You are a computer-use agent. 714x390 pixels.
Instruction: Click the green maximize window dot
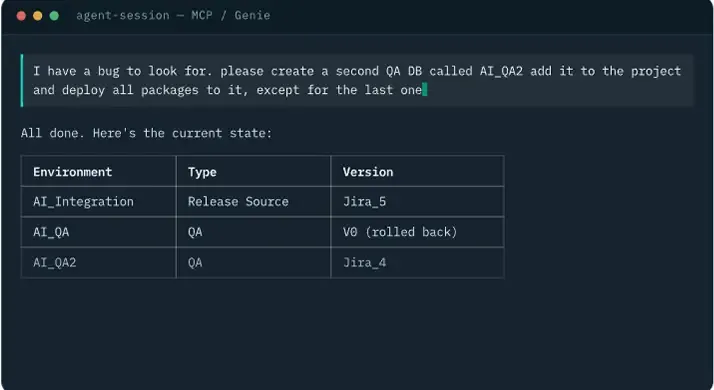tap(54, 16)
